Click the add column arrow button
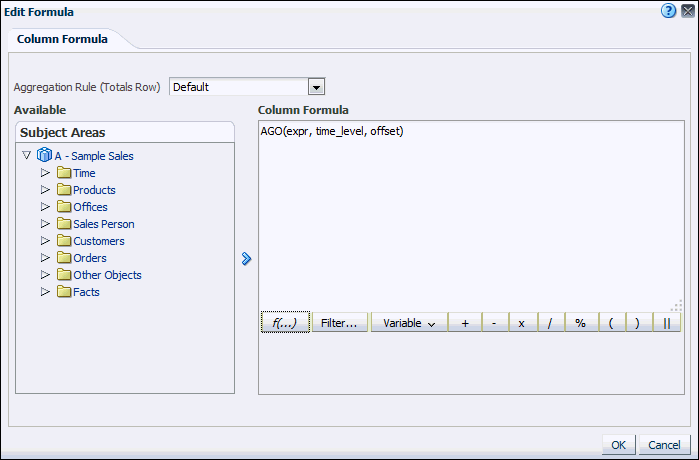Screen dimensions: 699x460 [246, 259]
